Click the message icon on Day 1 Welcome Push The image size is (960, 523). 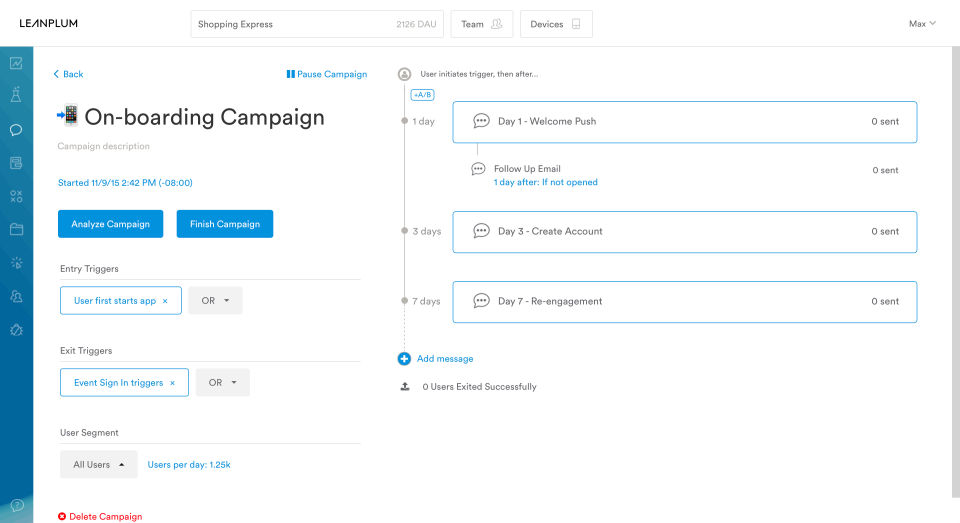(x=481, y=122)
